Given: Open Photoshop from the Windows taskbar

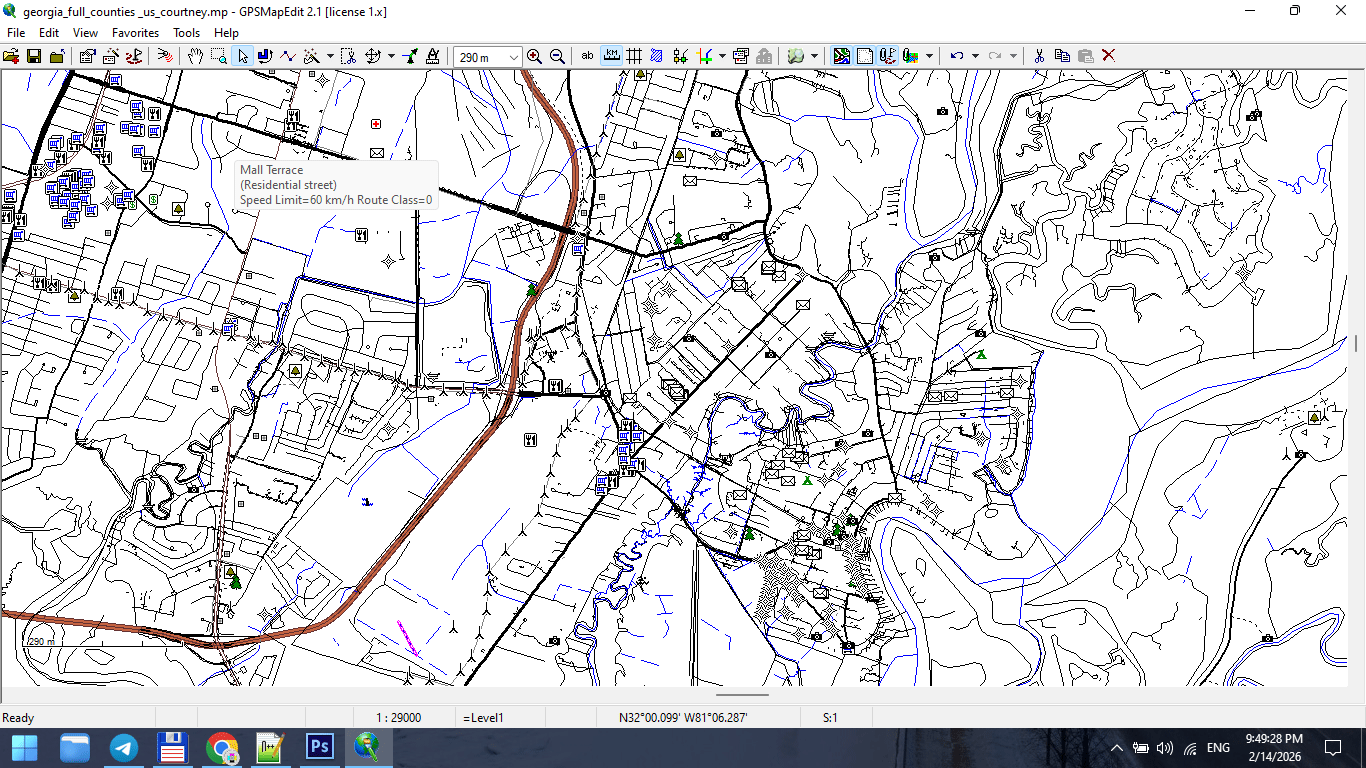Looking at the screenshot, I should pyautogui.click(x=319, y=746).
